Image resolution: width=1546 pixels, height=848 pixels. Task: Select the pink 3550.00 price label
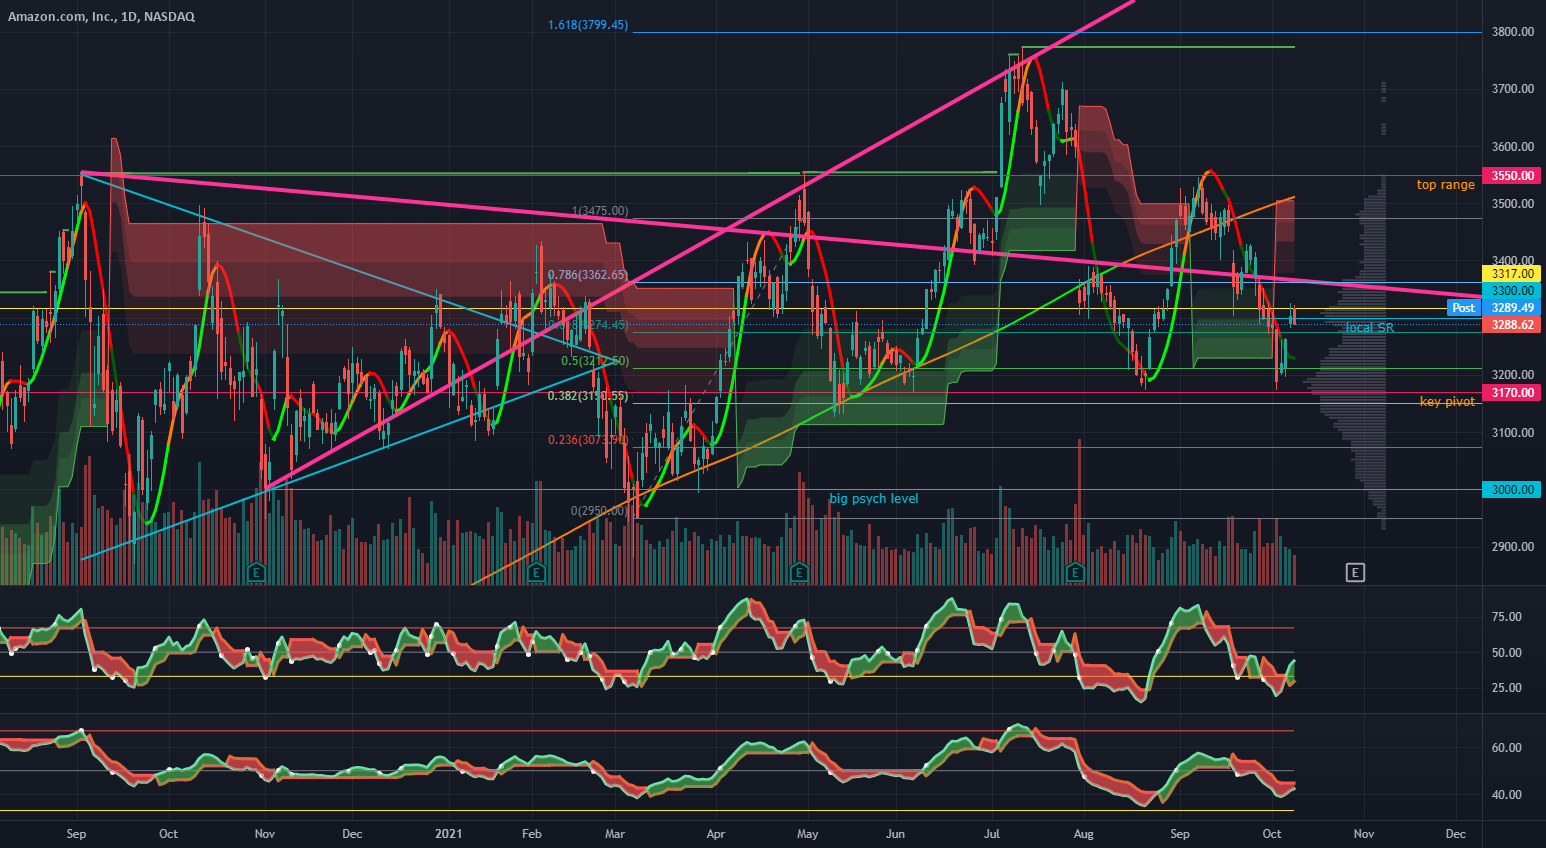tap(1512, 176)
